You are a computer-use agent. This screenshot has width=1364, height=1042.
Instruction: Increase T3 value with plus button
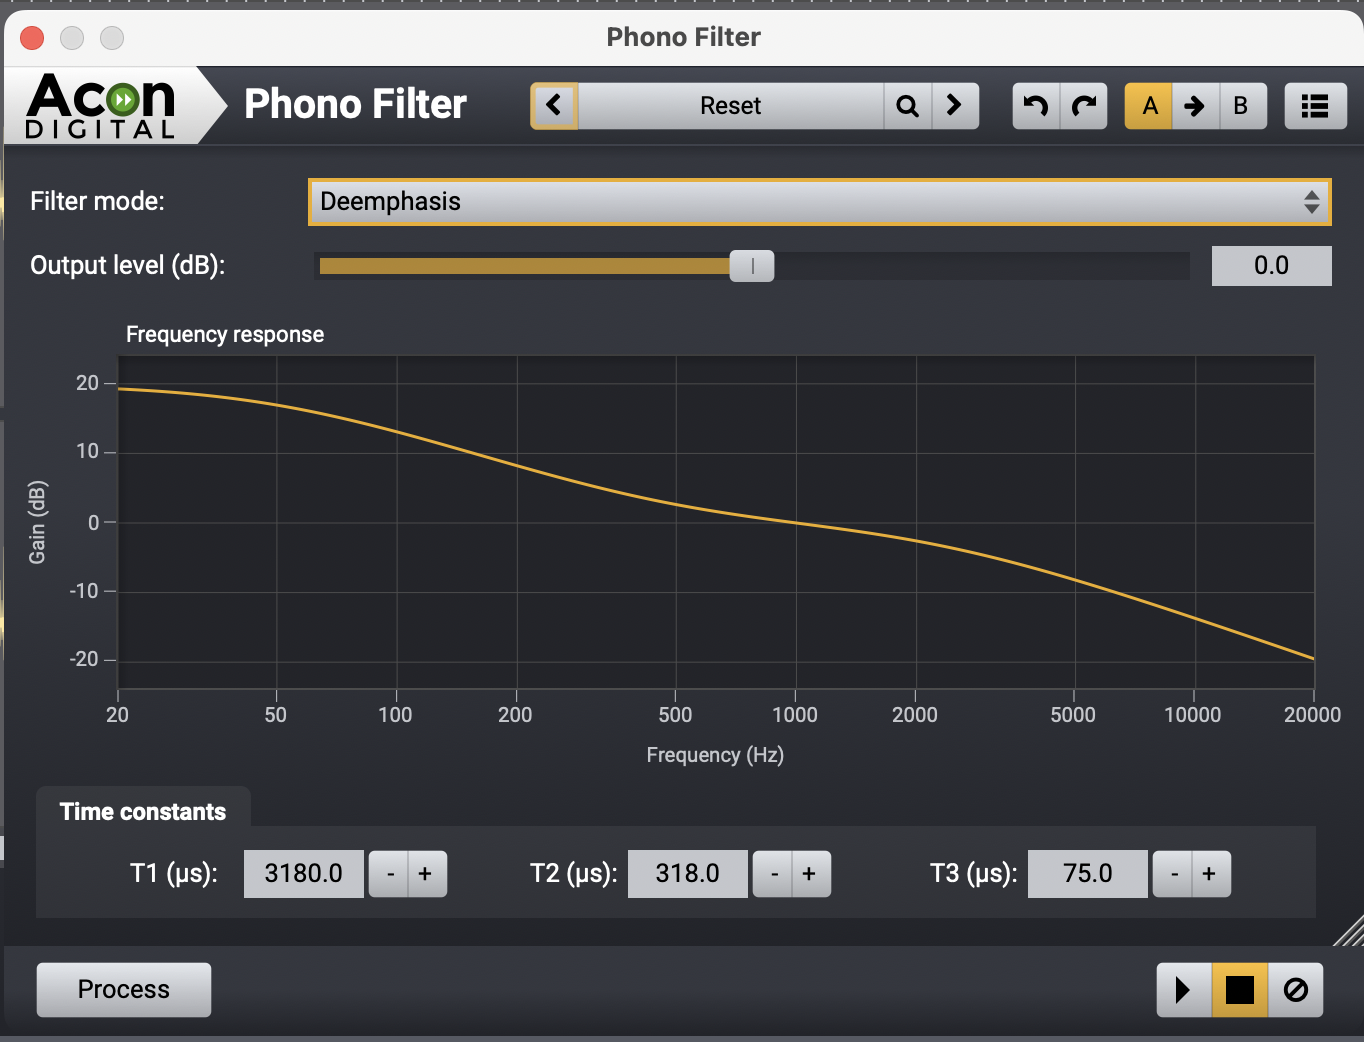click(1210, 874)
